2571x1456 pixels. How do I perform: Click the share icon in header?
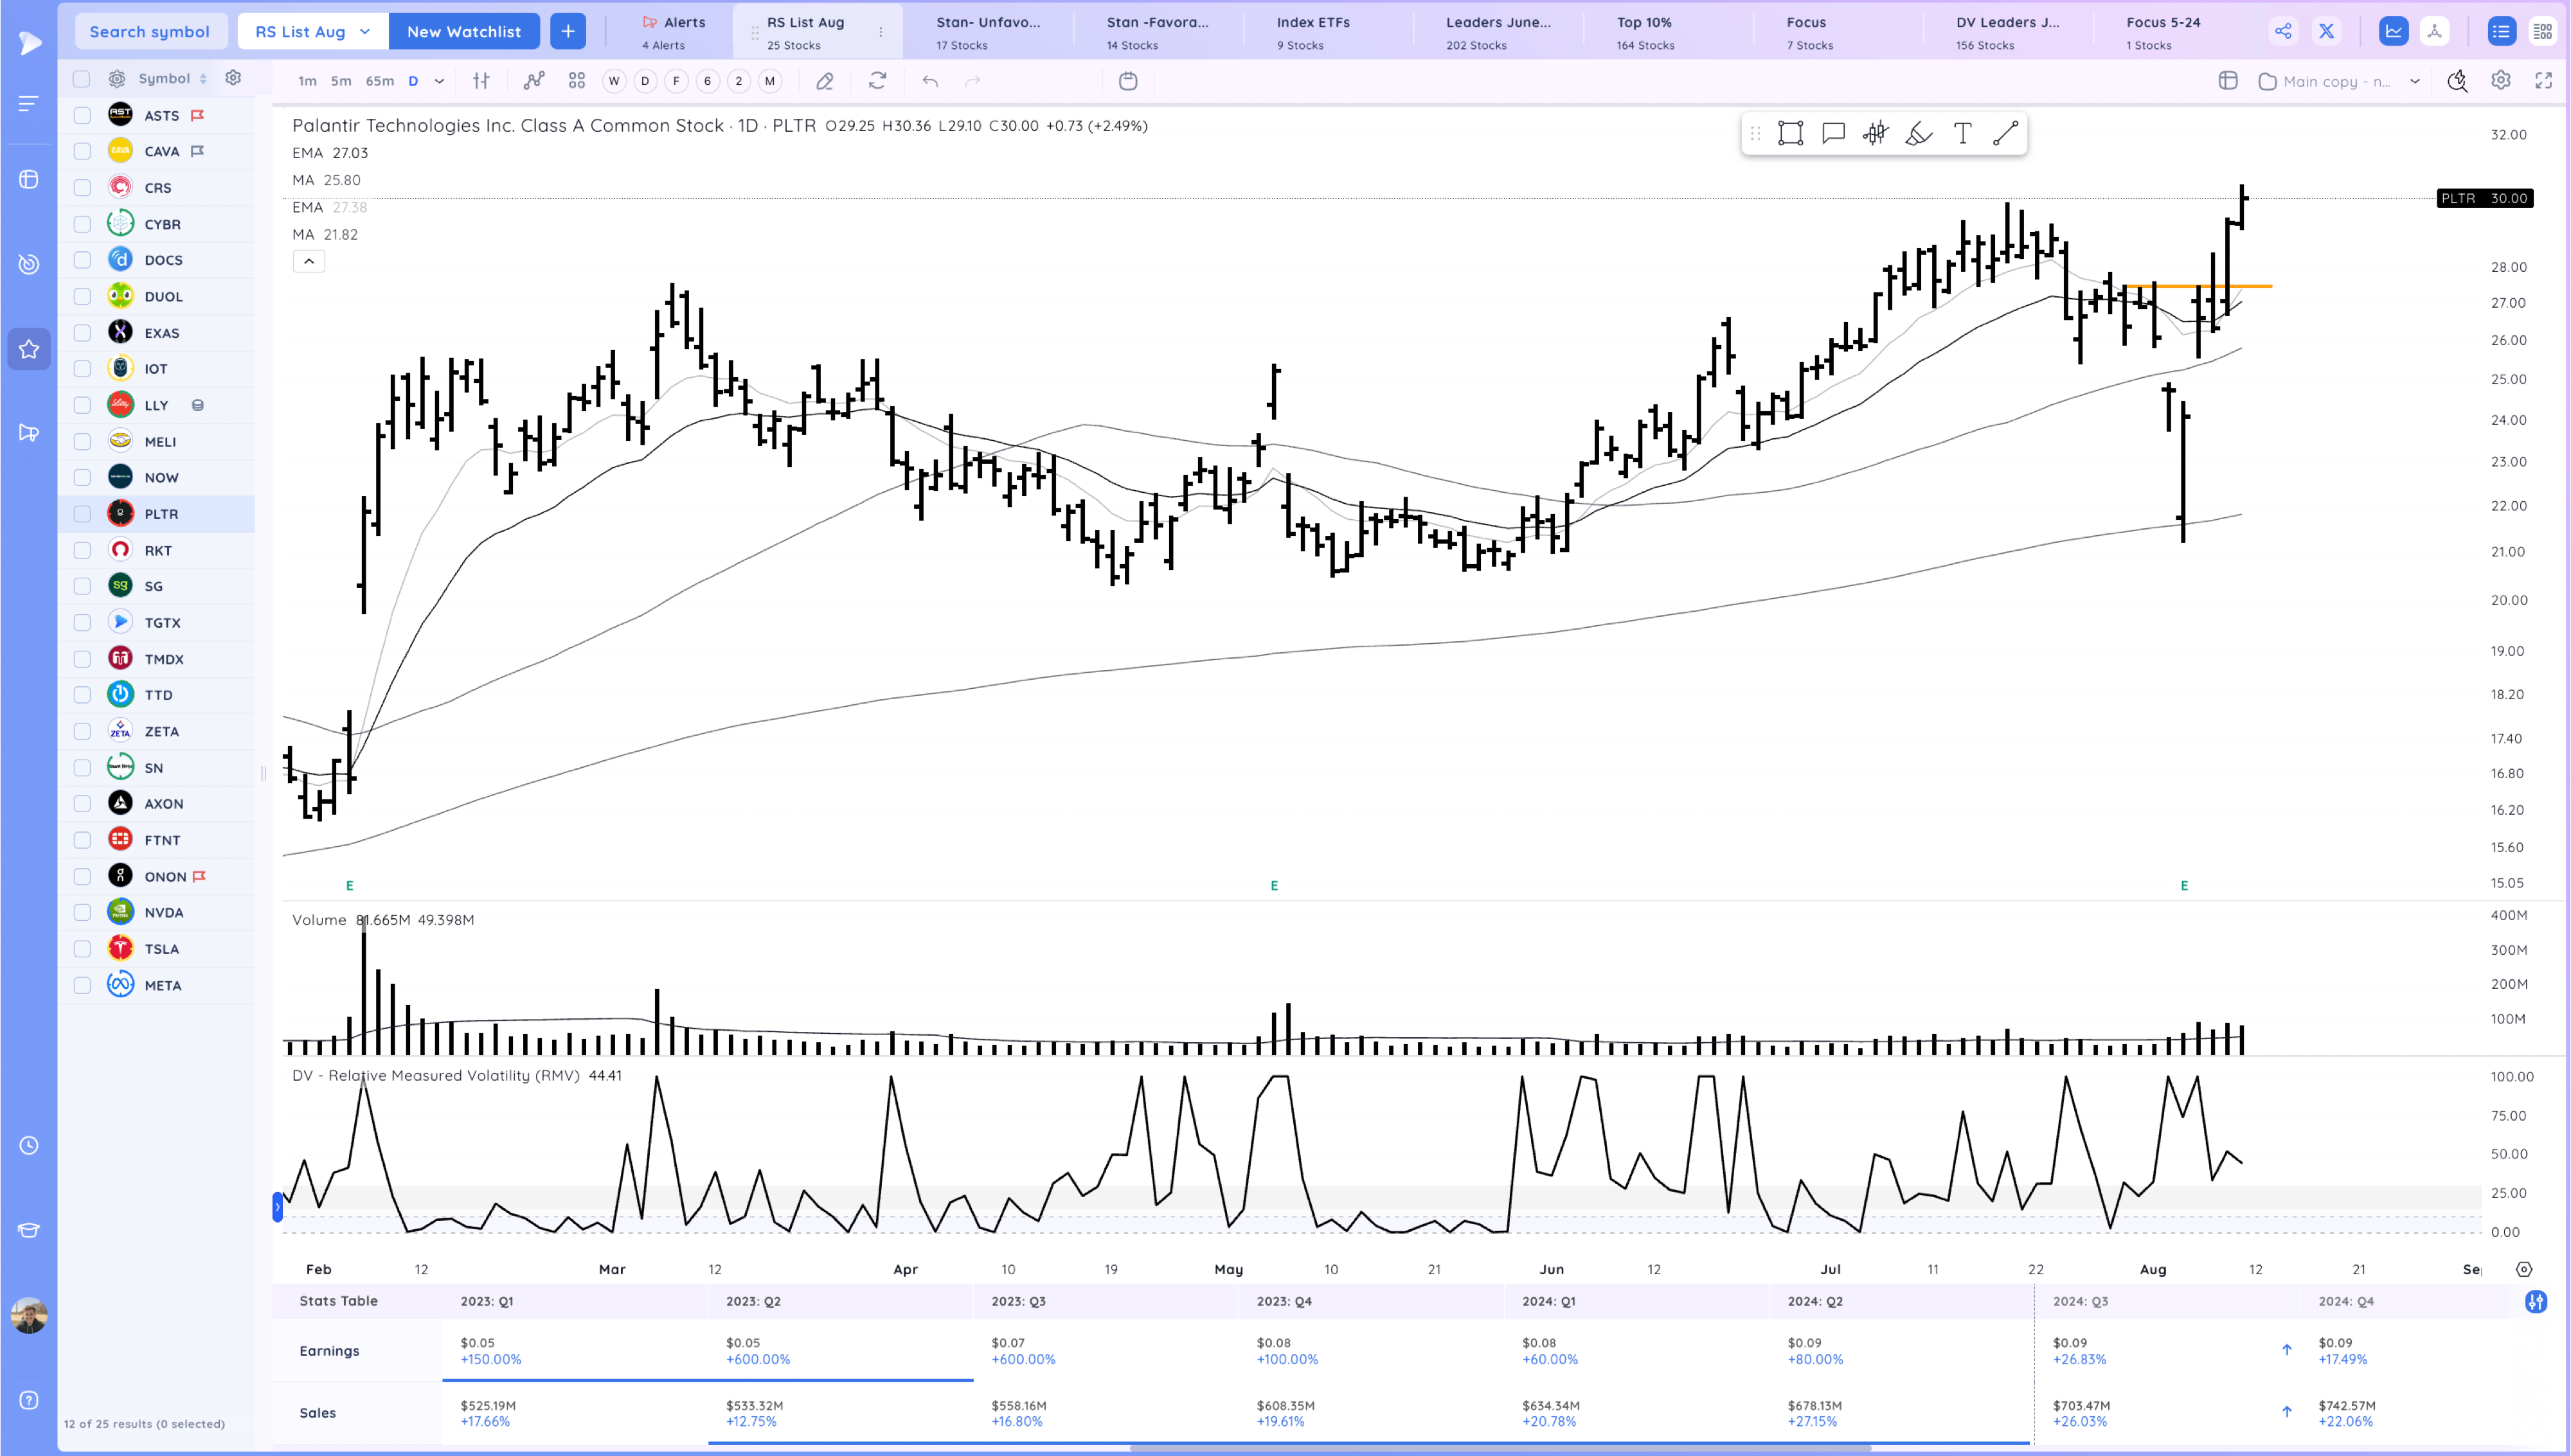point(2283,31)
